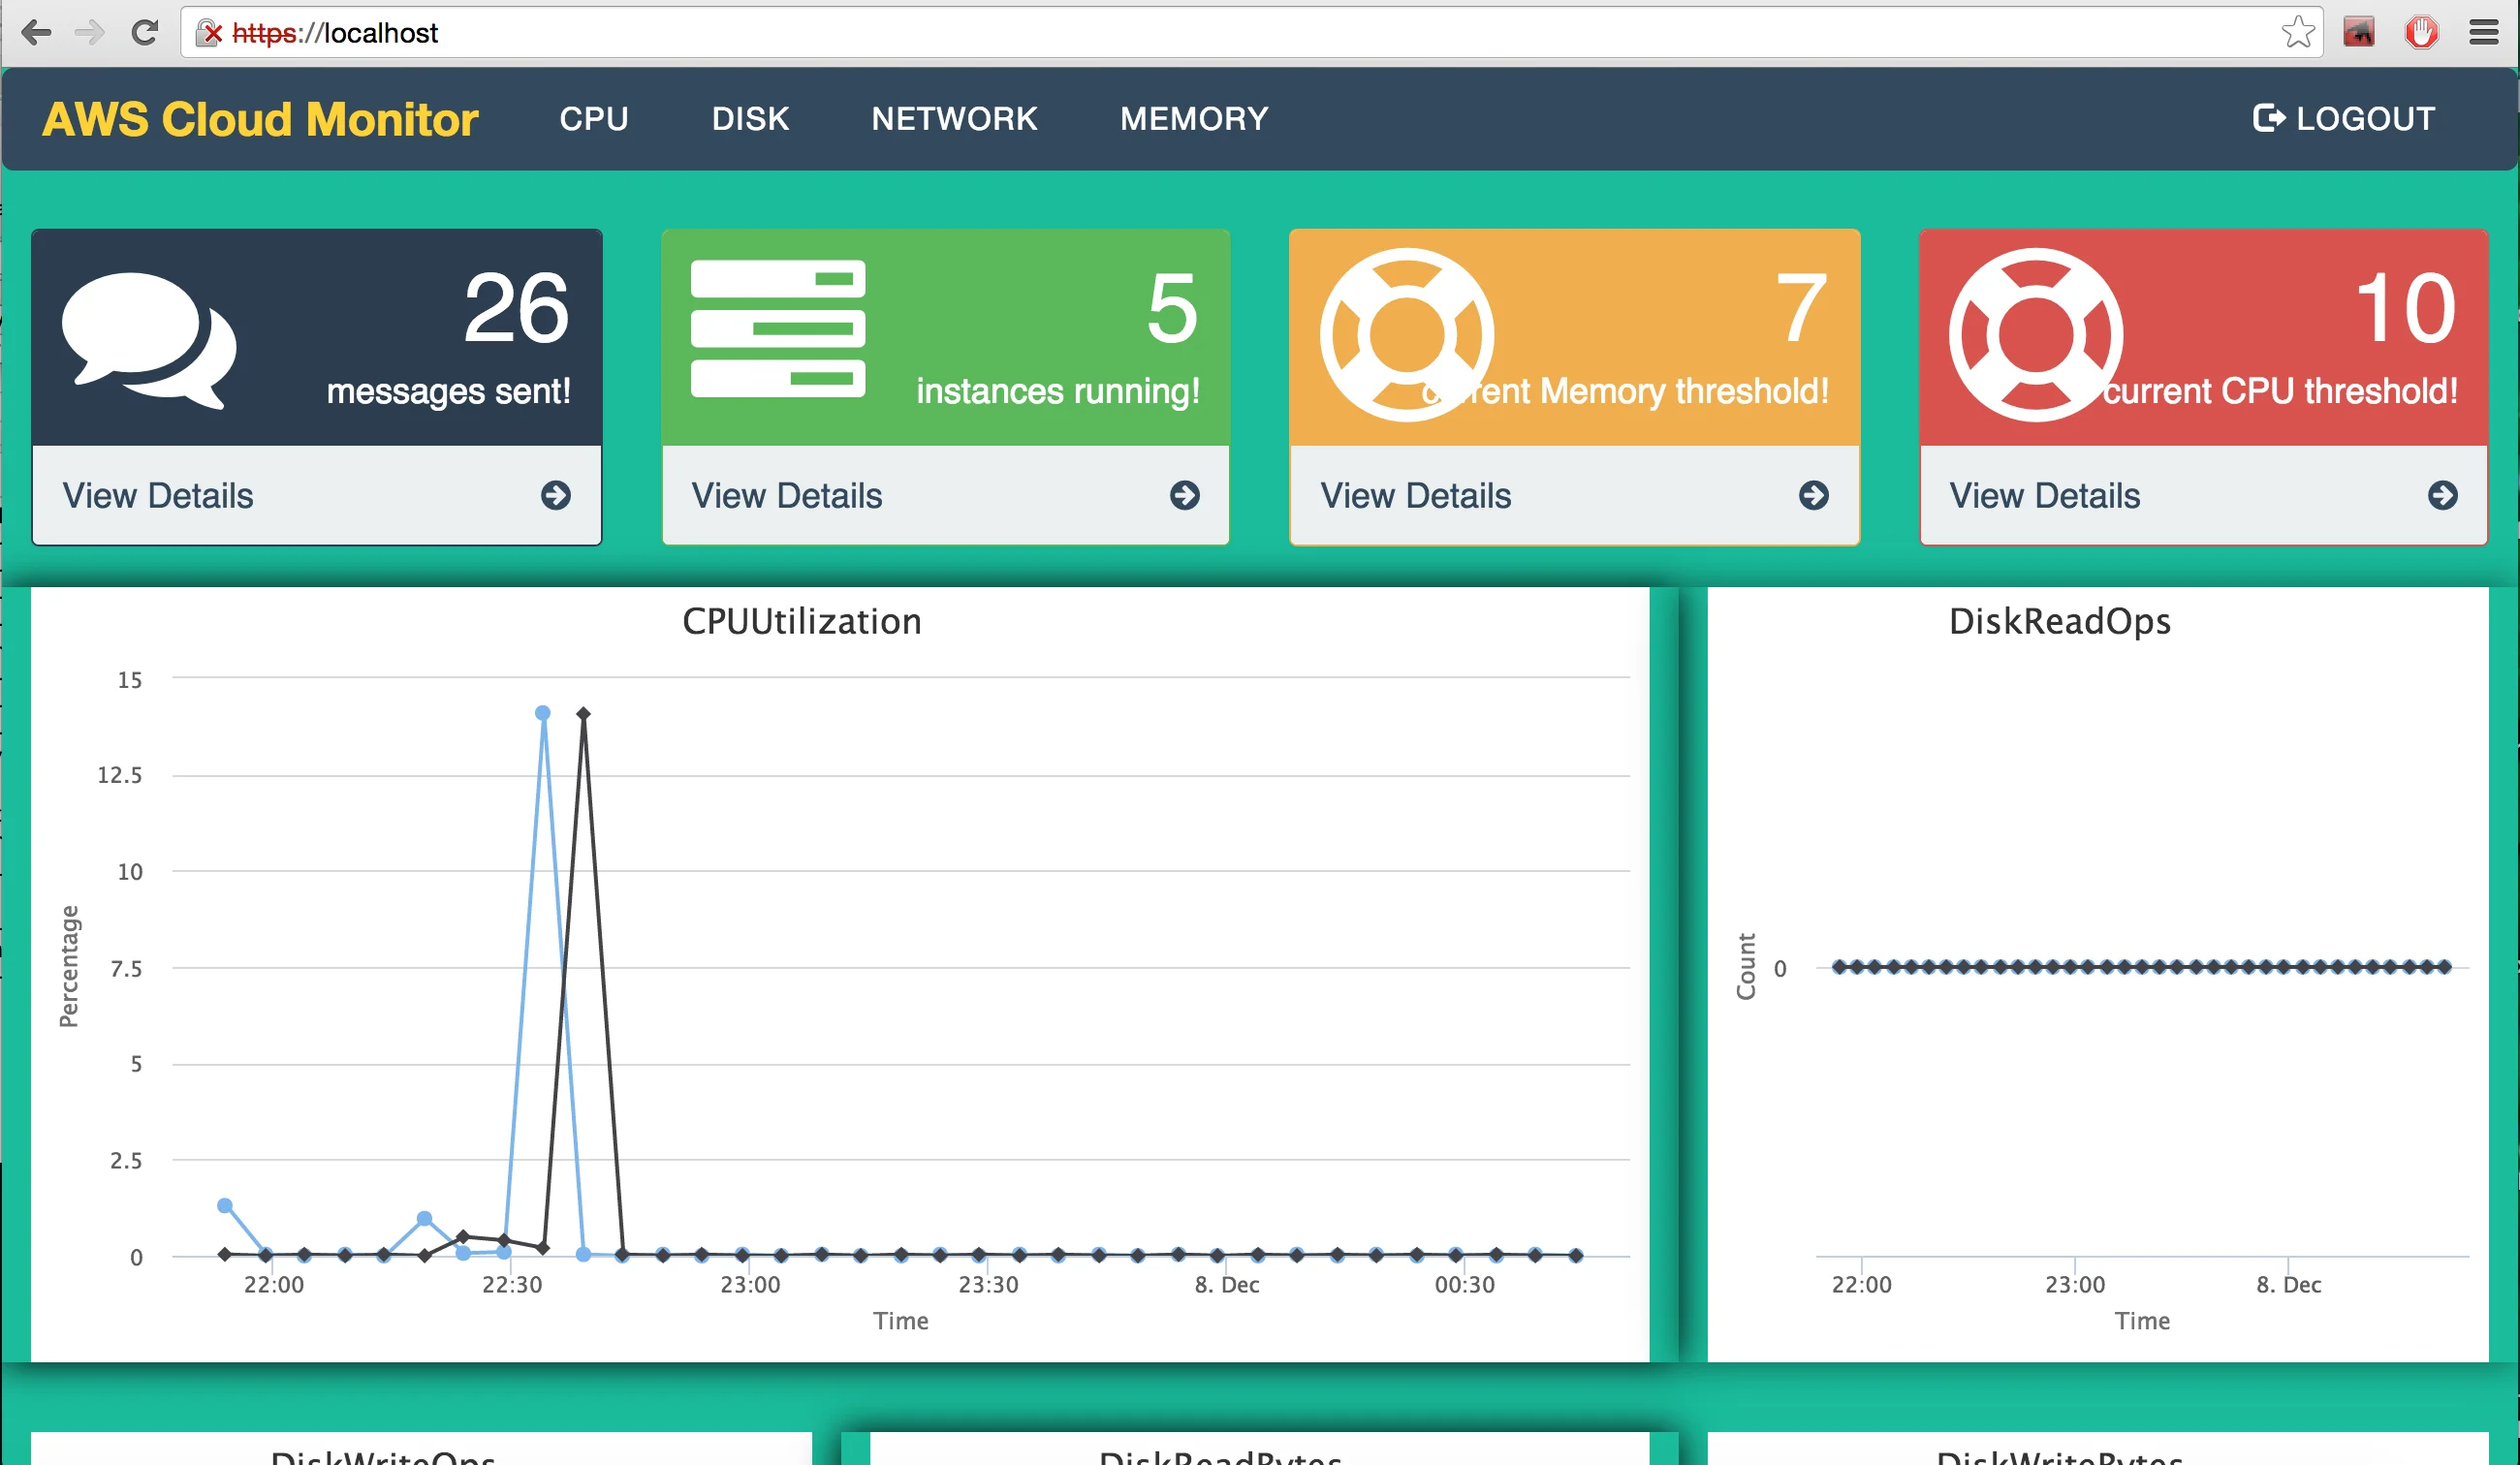Screen dimensions: 2520x1465
Task: Click AWS Cloud Monitor brand link
Action: click(258, 118)
